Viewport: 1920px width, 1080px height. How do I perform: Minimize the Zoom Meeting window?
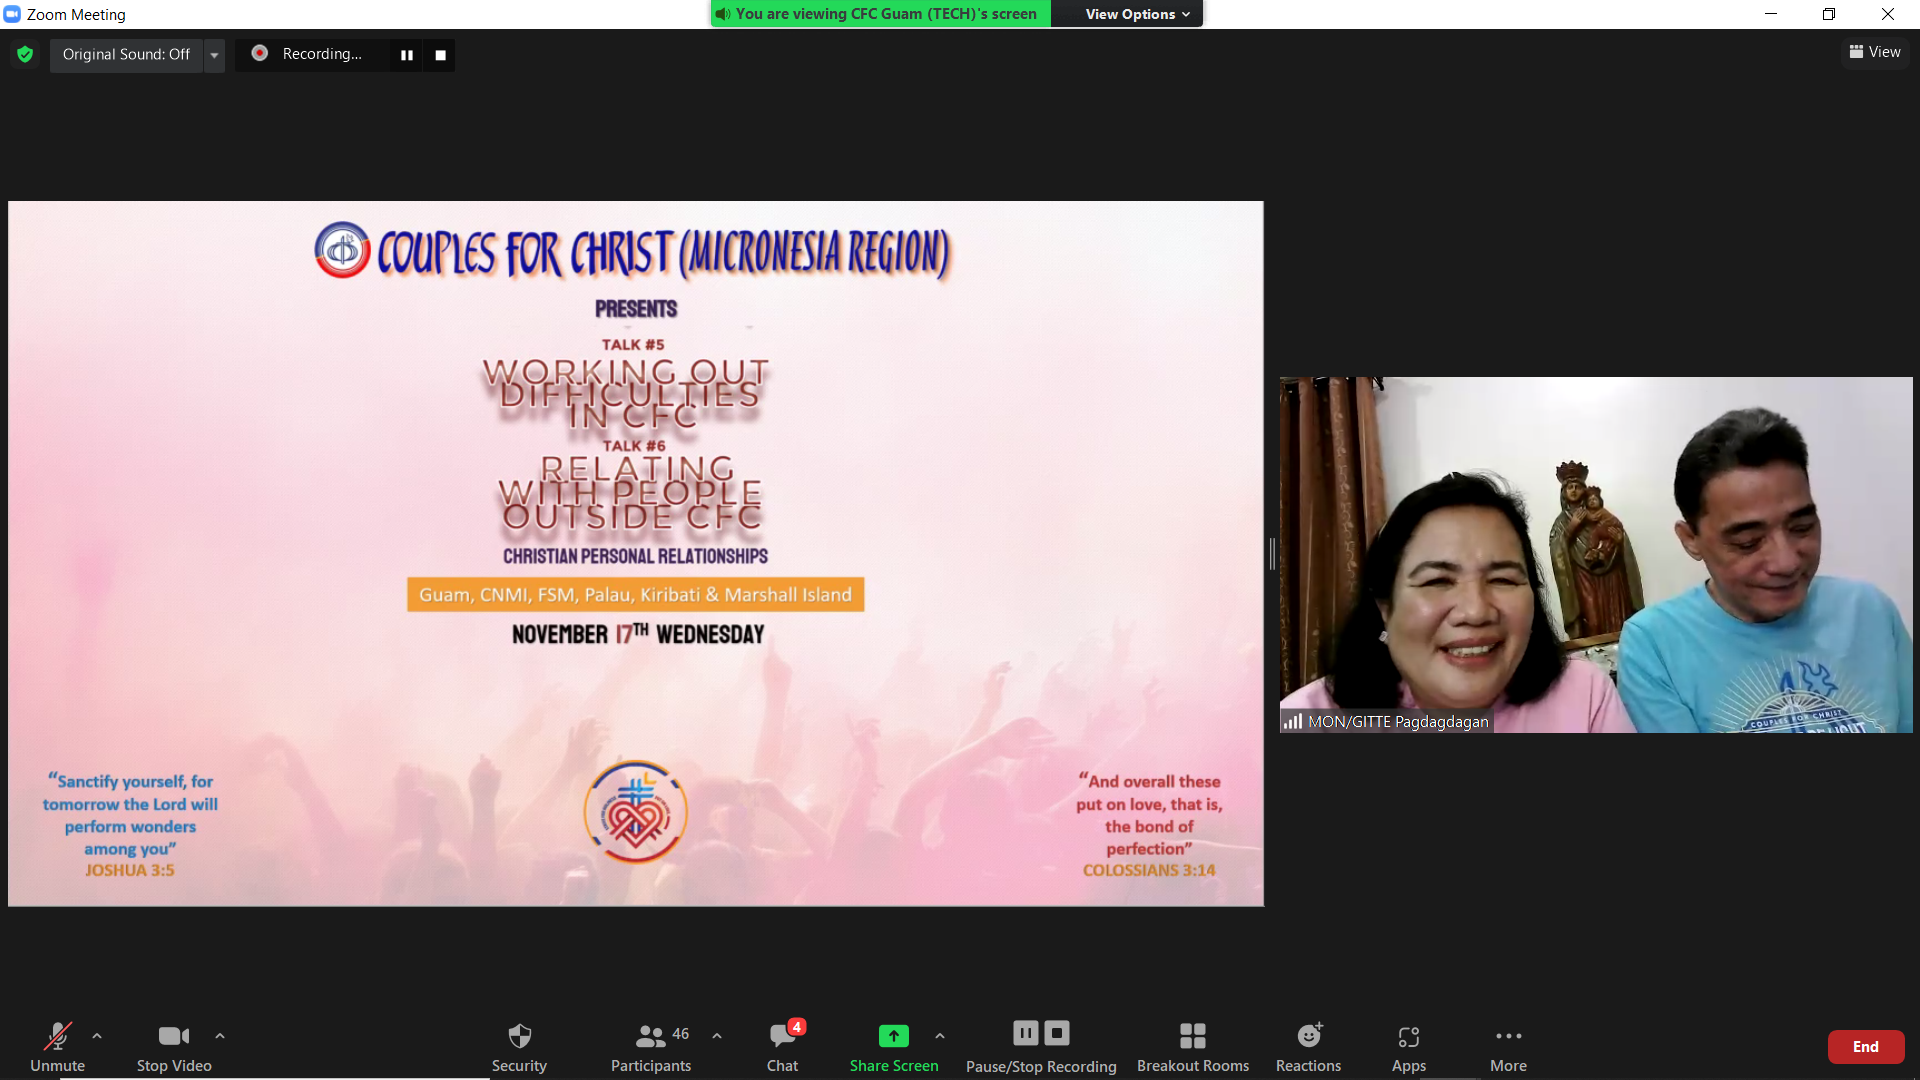(1771, 14)
